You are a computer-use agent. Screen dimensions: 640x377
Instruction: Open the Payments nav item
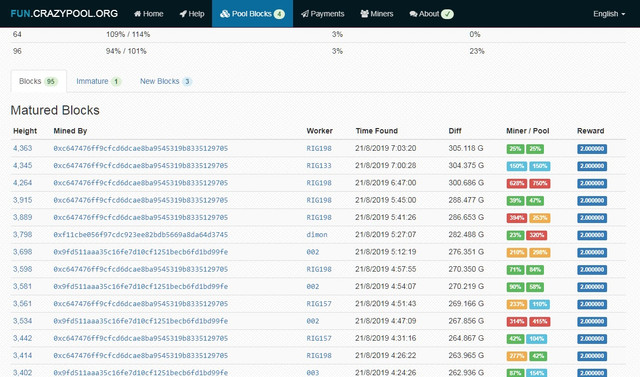tap(323, 14)
